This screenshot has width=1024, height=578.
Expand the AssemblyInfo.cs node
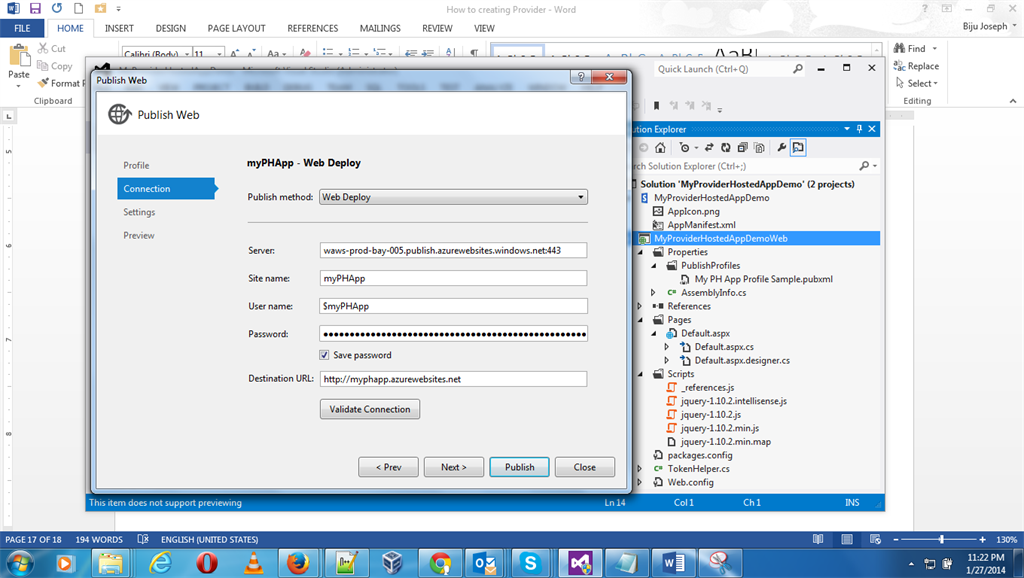654,293
